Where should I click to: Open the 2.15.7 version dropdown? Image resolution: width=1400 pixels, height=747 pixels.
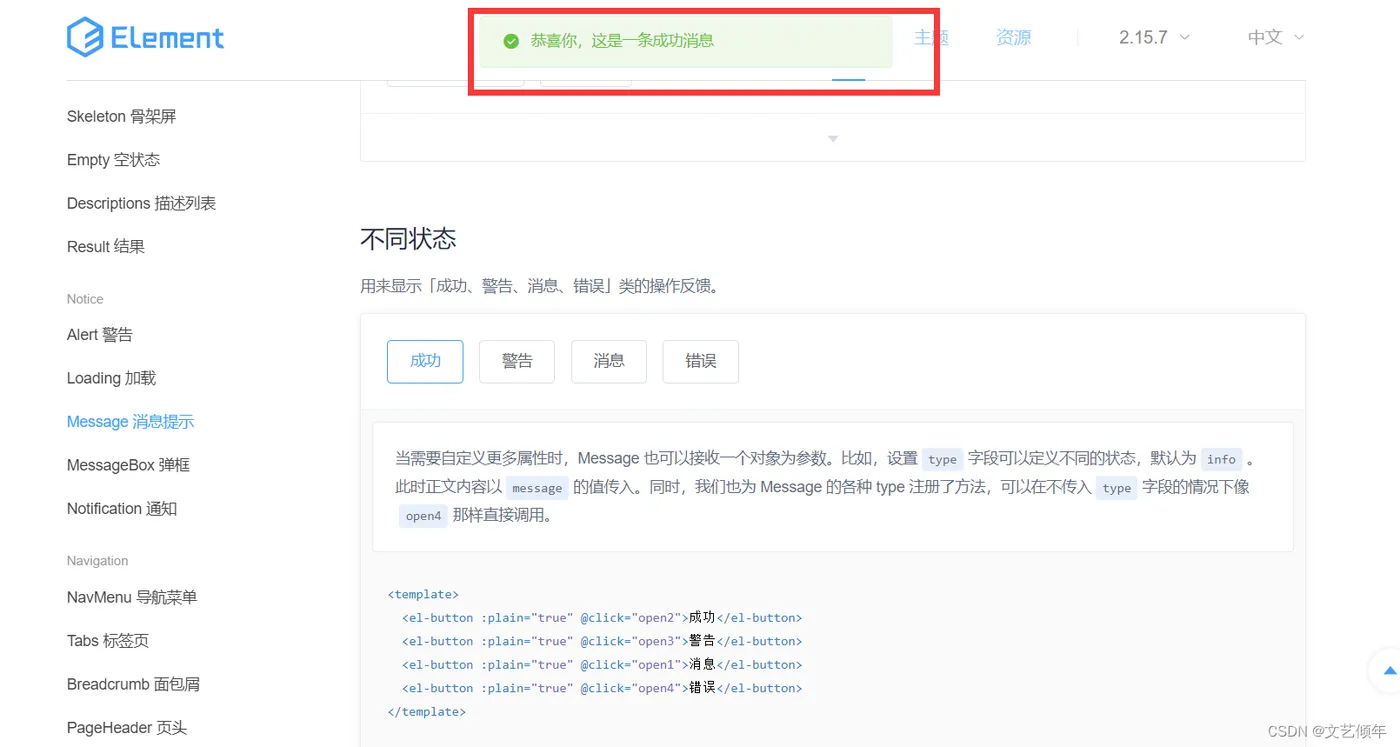pos(1152,37)
